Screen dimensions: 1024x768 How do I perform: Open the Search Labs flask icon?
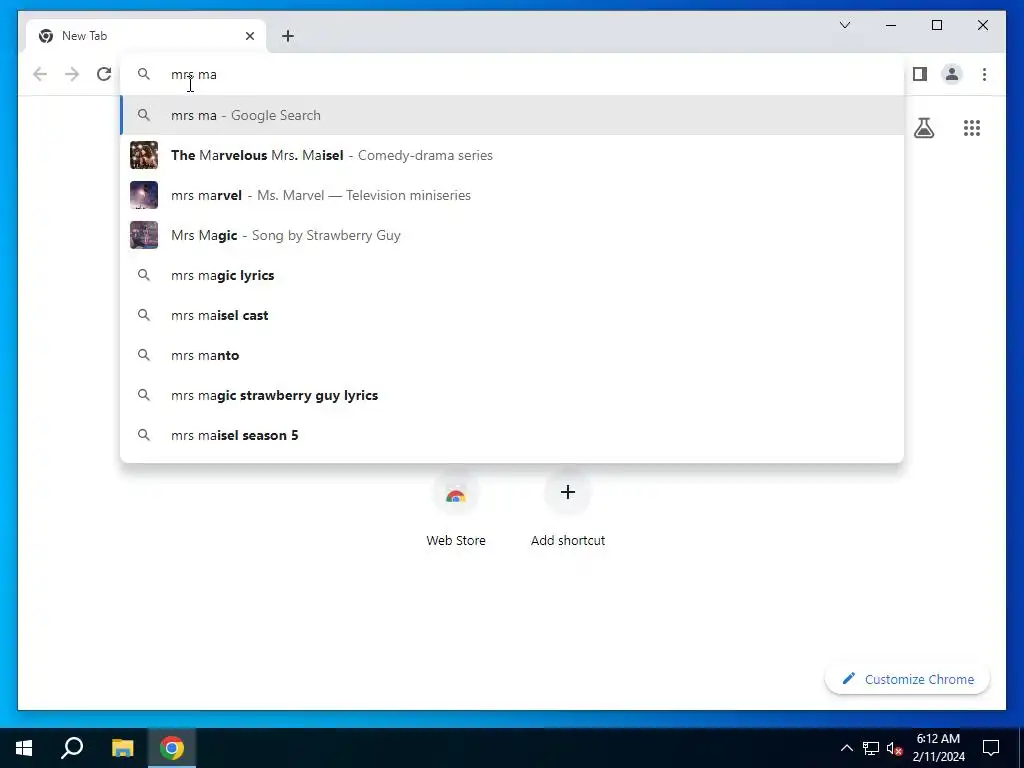click(923, 128)
